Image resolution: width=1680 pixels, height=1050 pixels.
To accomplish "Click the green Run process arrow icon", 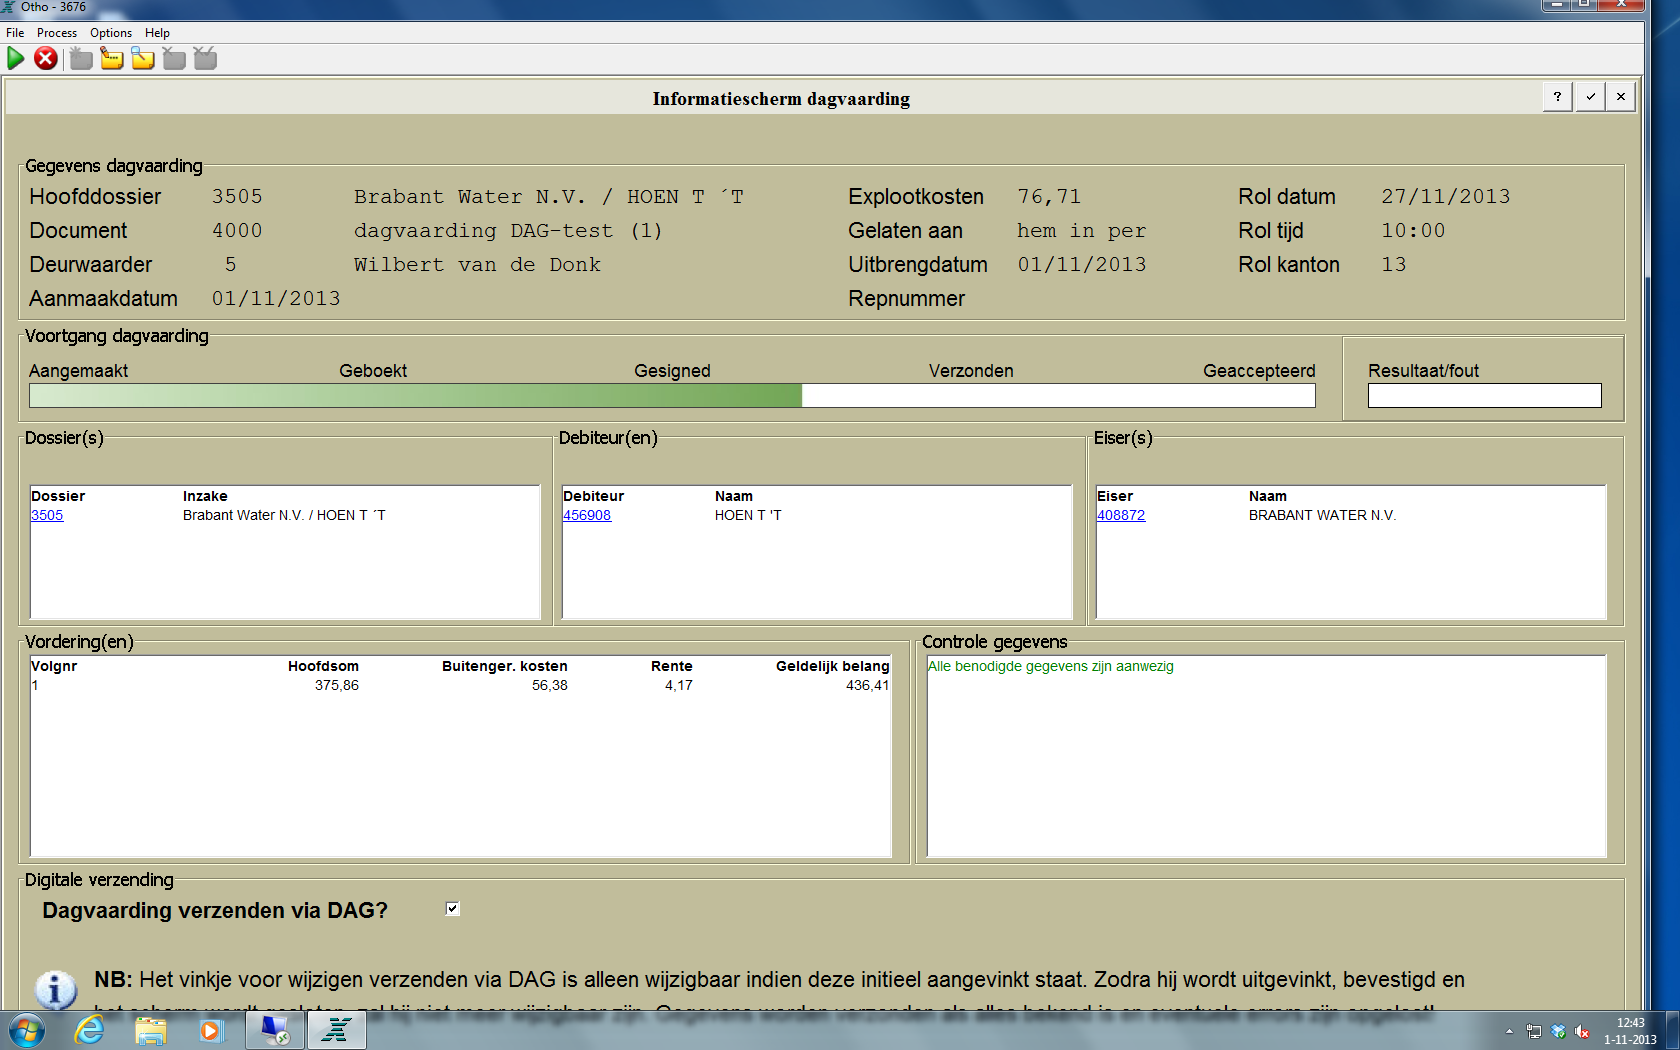I will pos(15,59).
